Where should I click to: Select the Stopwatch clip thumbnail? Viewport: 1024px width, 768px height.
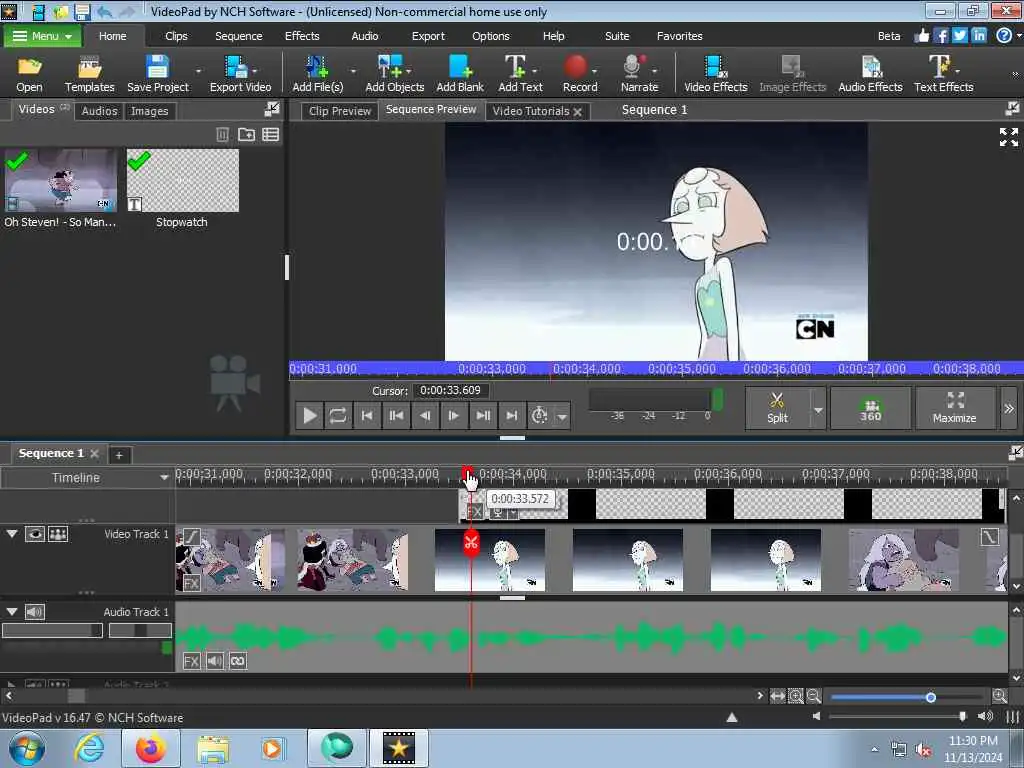183,180
